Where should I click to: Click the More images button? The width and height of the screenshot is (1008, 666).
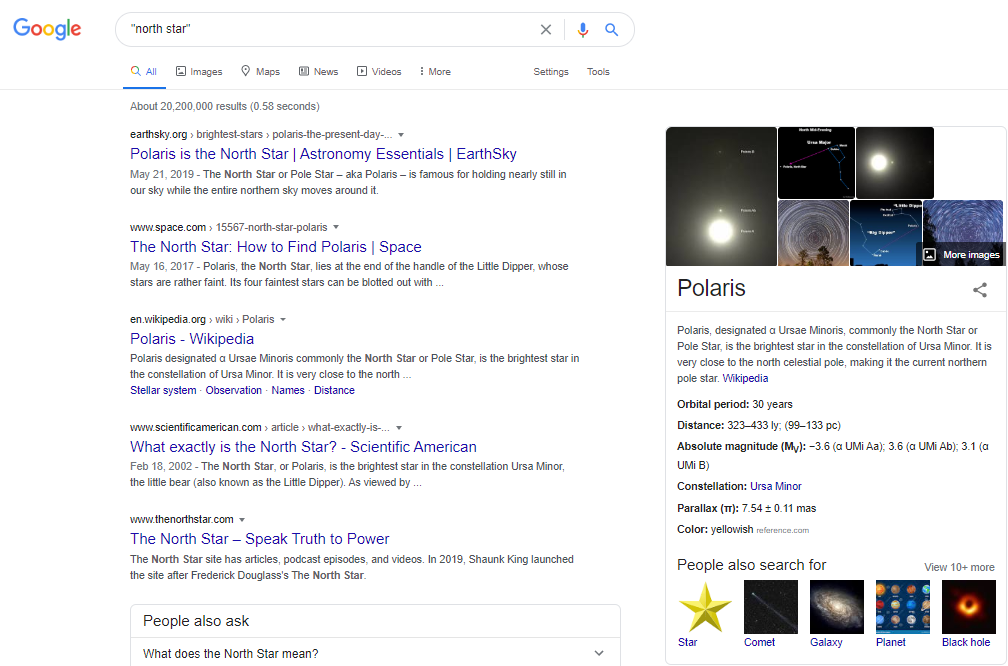pos(961,255)
